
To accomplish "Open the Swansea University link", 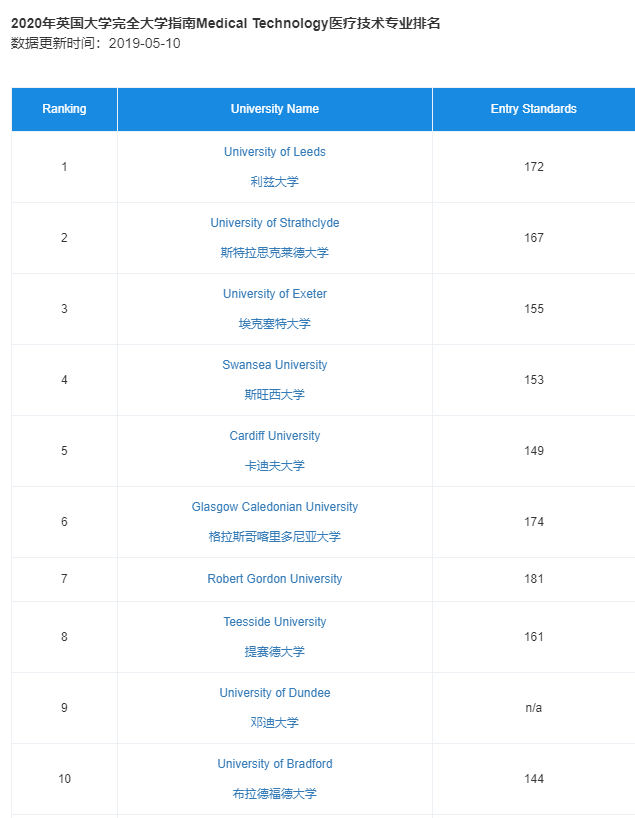I will [274, 365].
